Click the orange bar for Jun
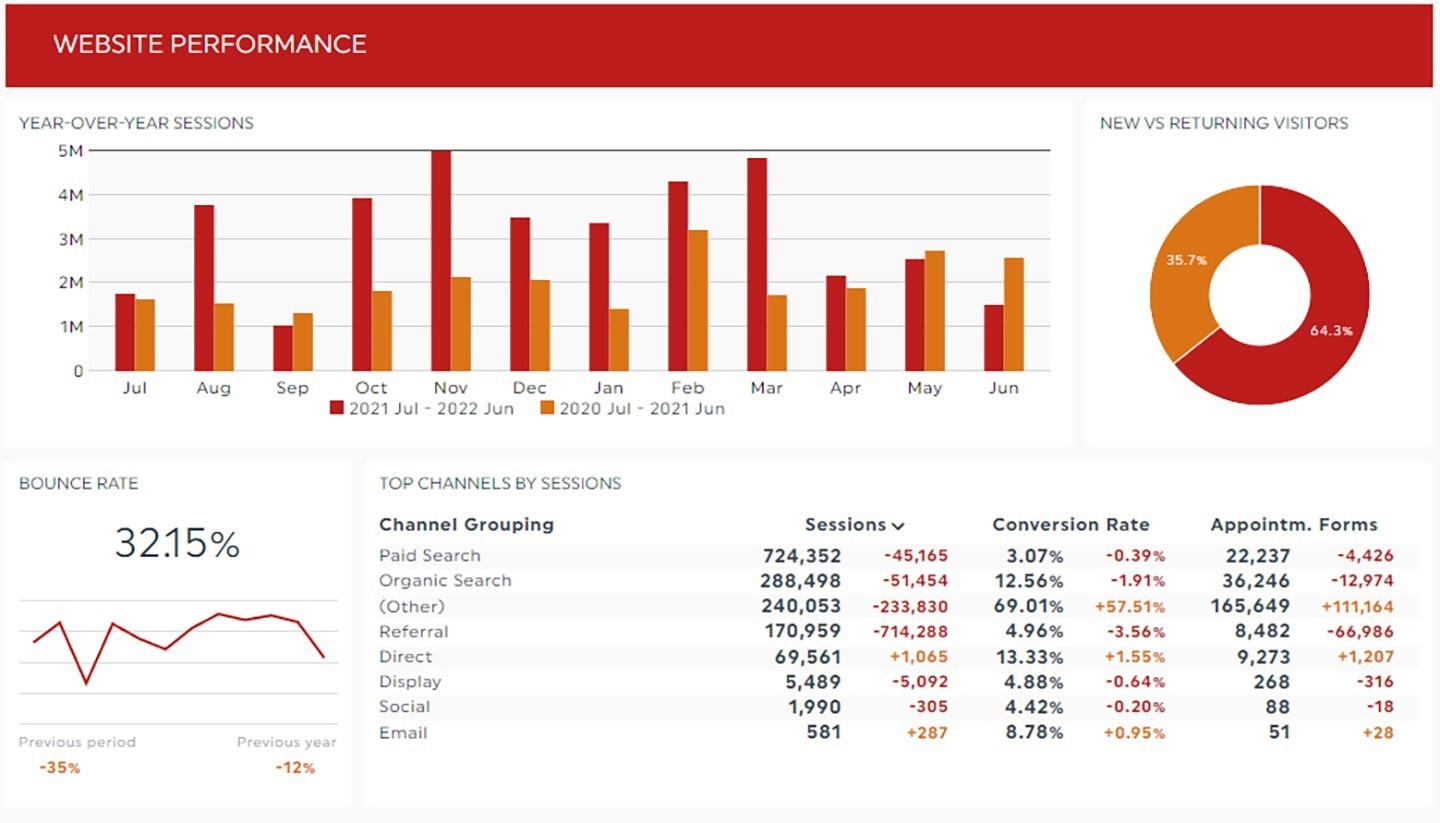 click(x=1013, y=314)
